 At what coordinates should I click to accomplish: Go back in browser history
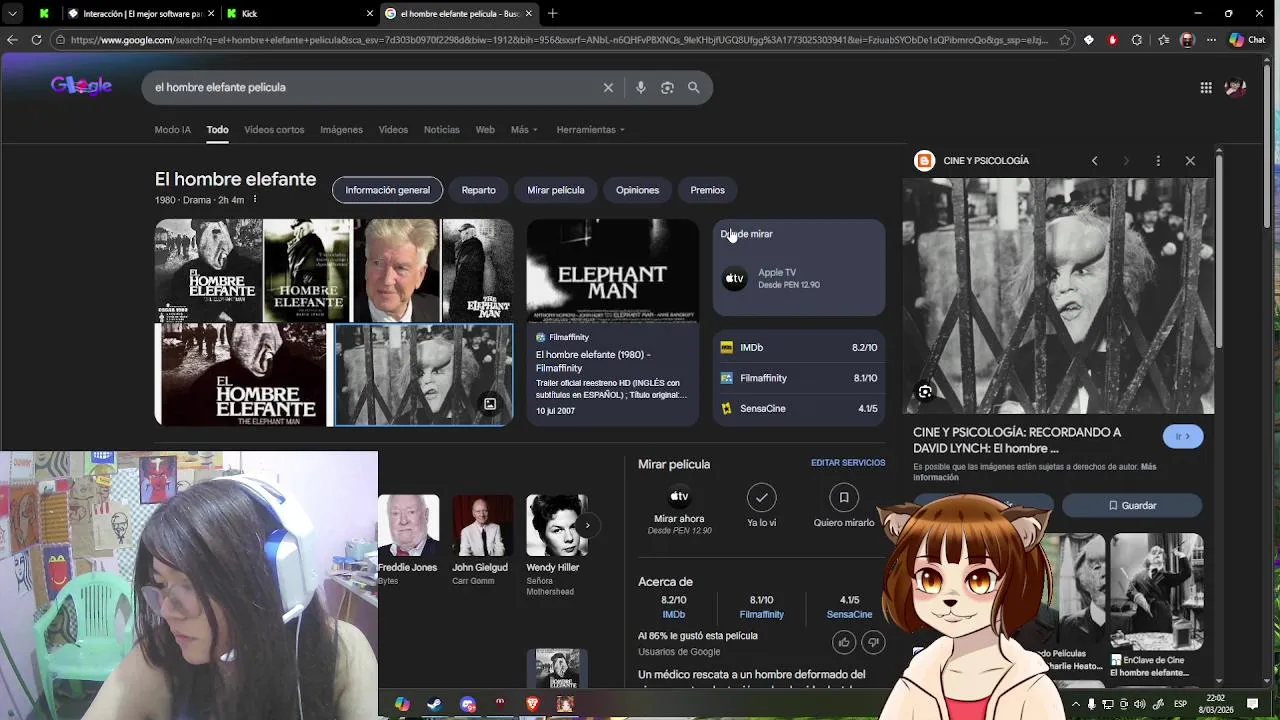(12, 40)
